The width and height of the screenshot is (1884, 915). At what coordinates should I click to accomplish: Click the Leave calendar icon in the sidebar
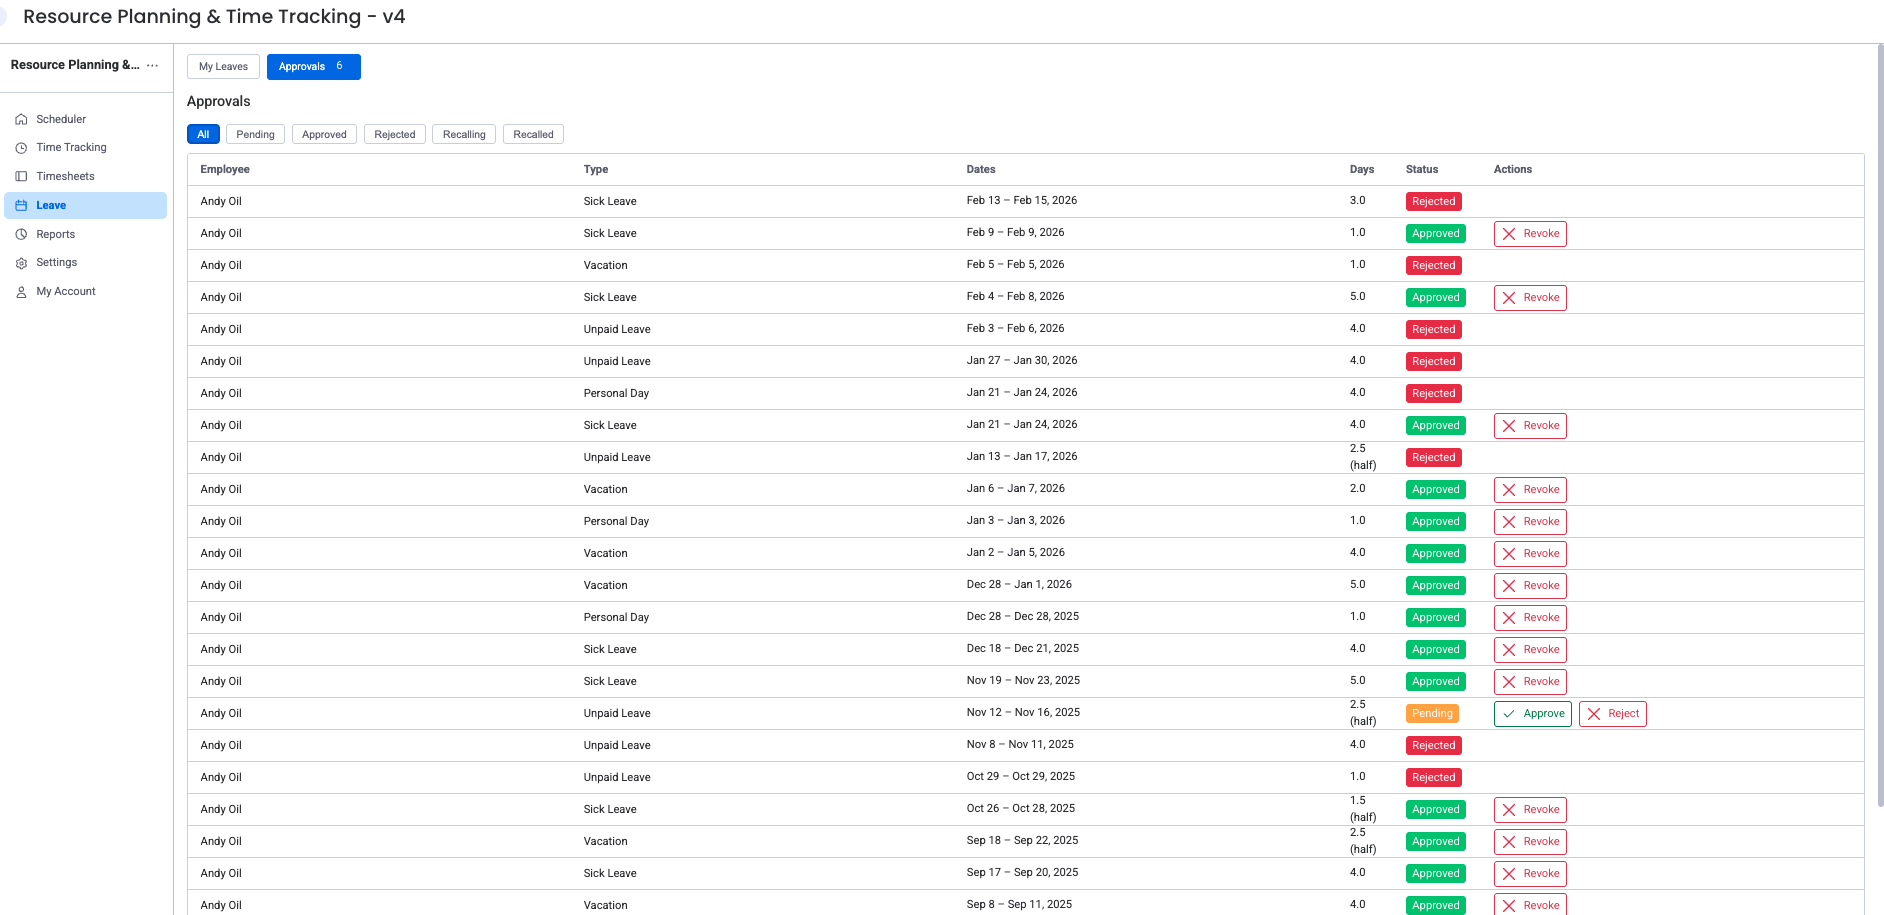point(21,205)
